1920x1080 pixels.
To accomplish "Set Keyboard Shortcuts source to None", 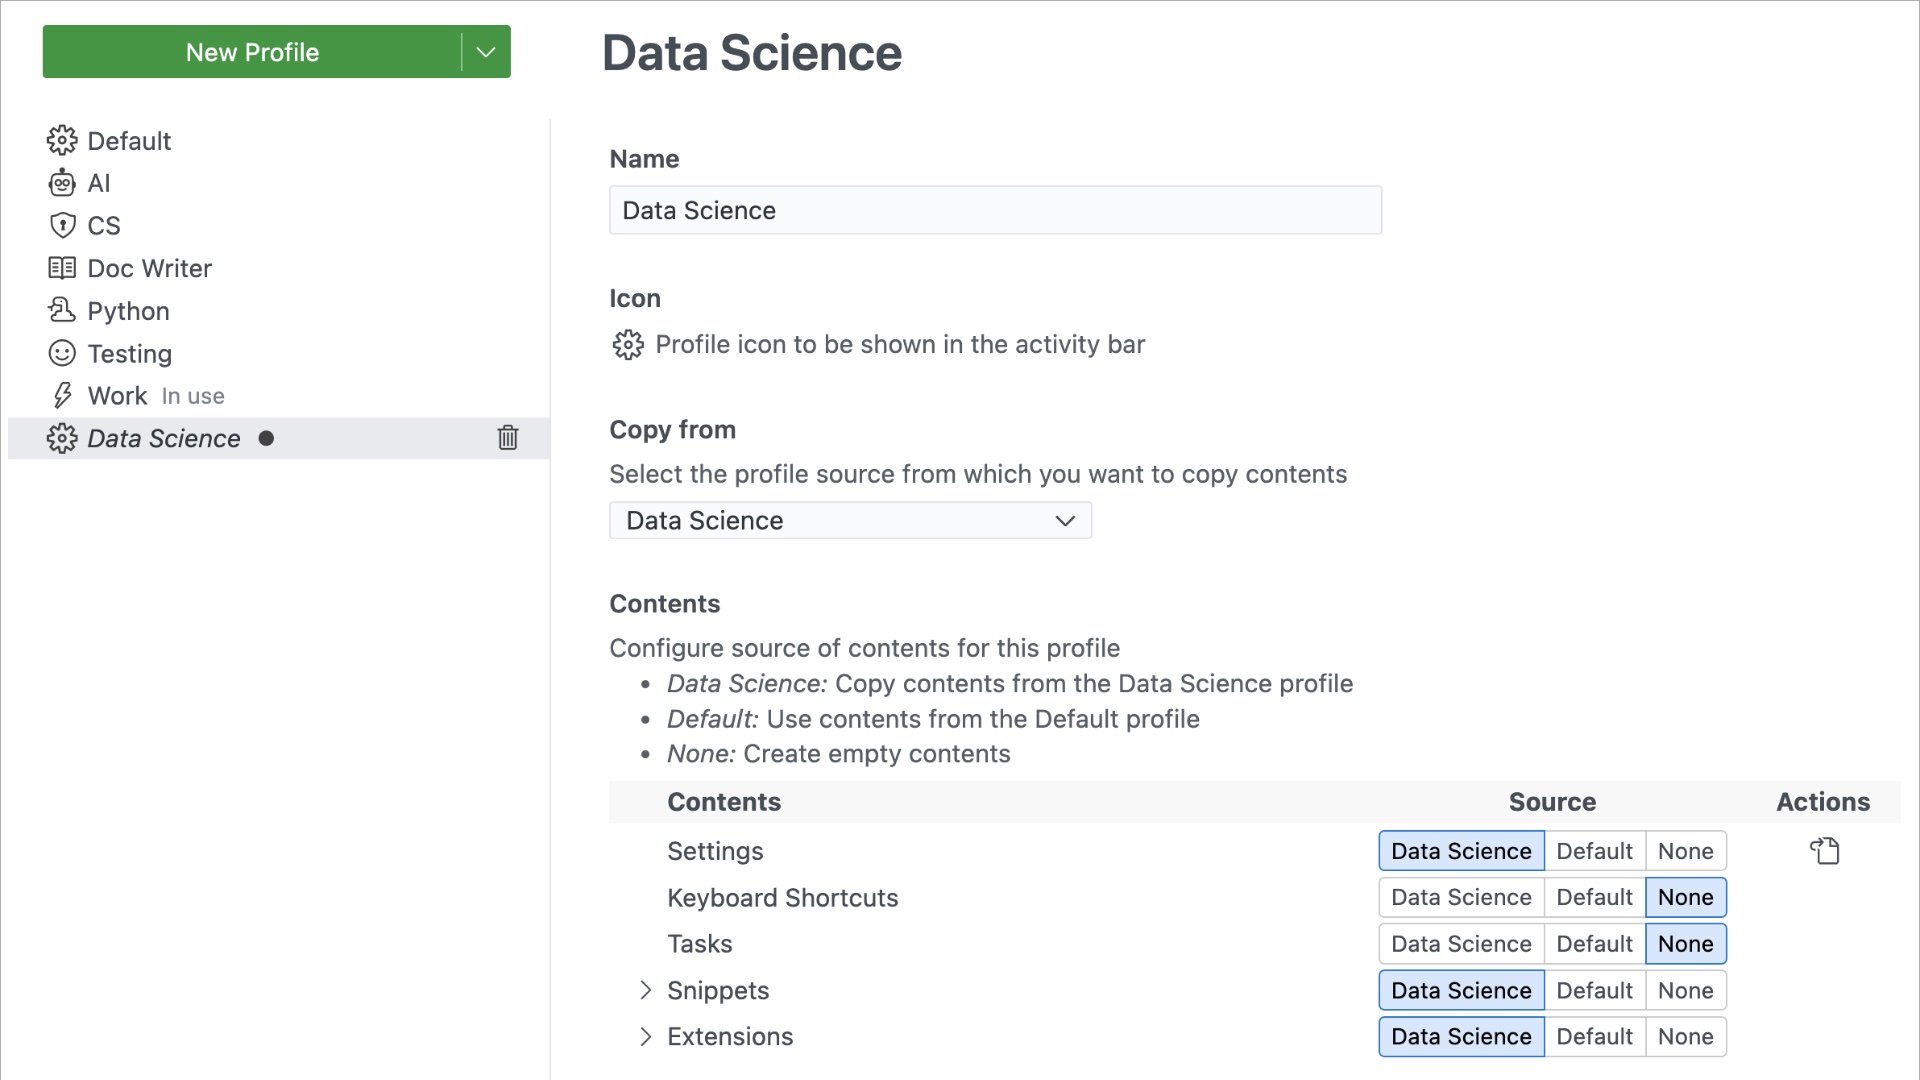I will coord(1686,897).
